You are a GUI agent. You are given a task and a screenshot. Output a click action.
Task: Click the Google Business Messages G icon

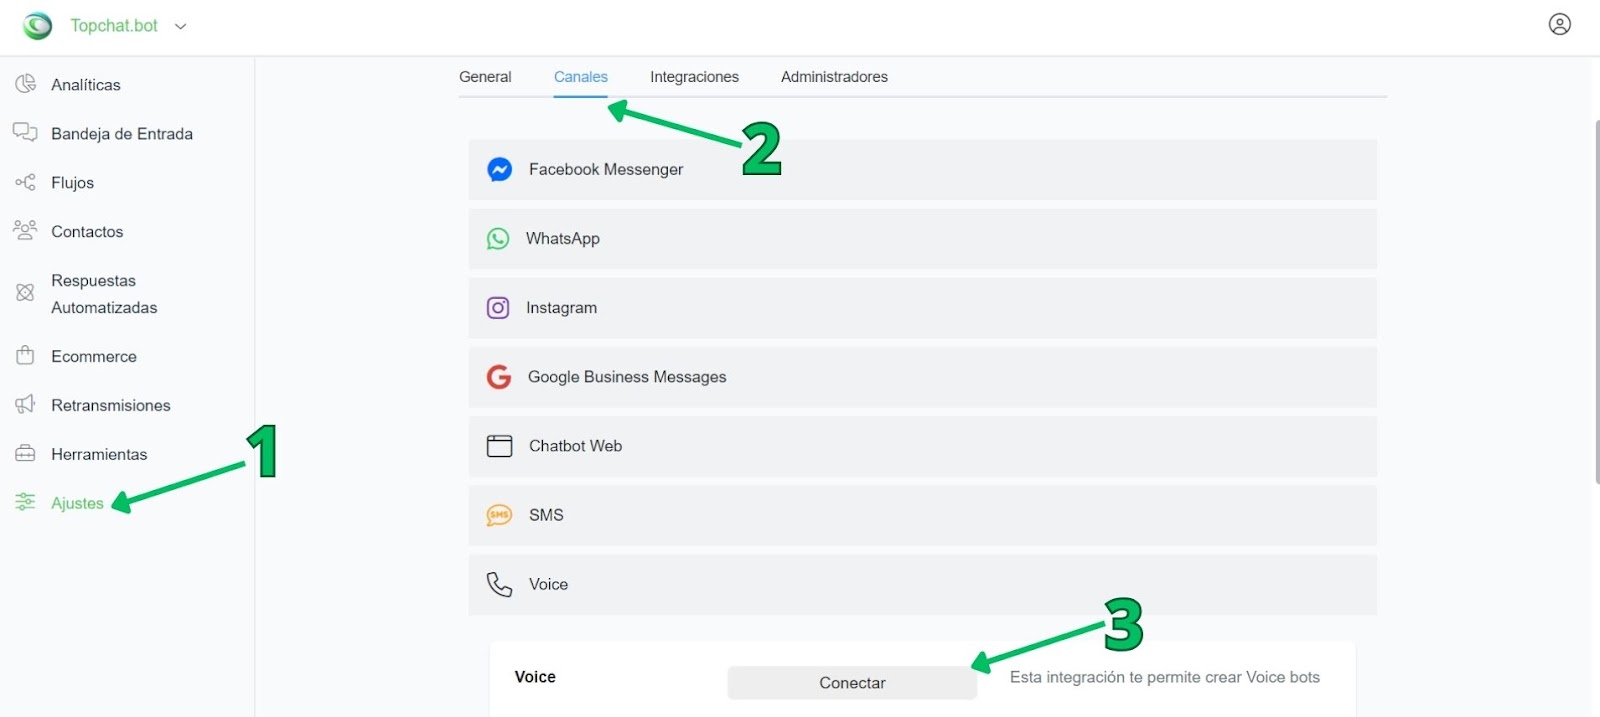pos(499,377)
